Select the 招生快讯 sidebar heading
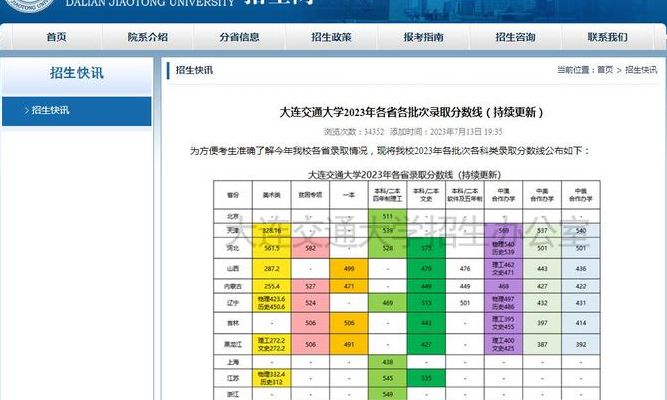This screenshot has width=667, height=400. pos(77,73)
